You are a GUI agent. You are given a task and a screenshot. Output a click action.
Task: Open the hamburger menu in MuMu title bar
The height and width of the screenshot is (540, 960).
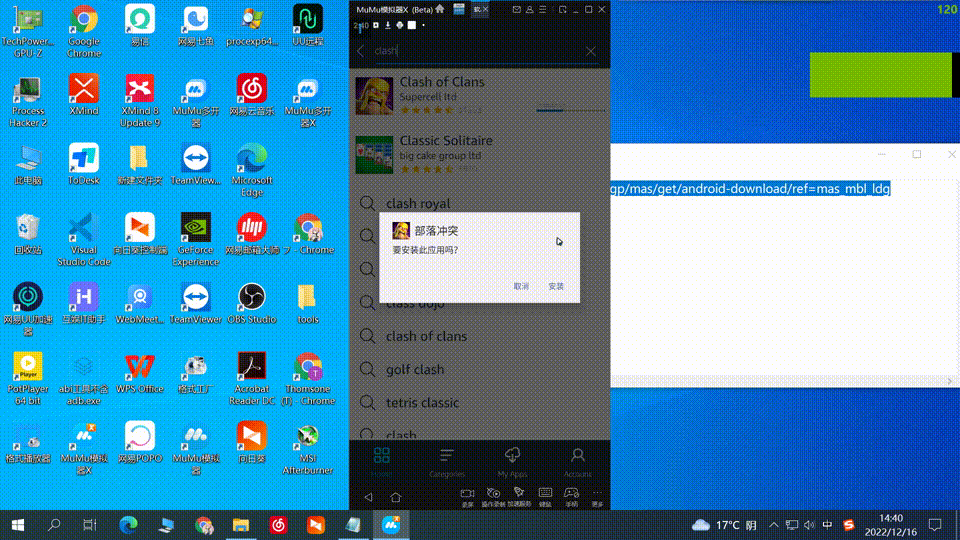click(x=542, y=9)
